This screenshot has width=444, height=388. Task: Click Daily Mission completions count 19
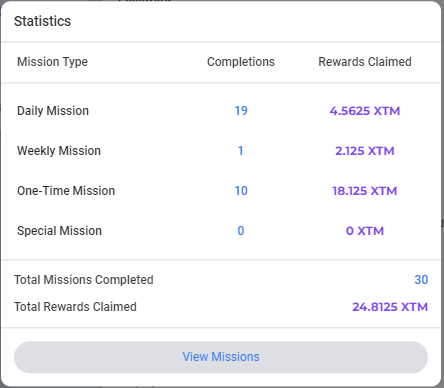coord(241,111)
